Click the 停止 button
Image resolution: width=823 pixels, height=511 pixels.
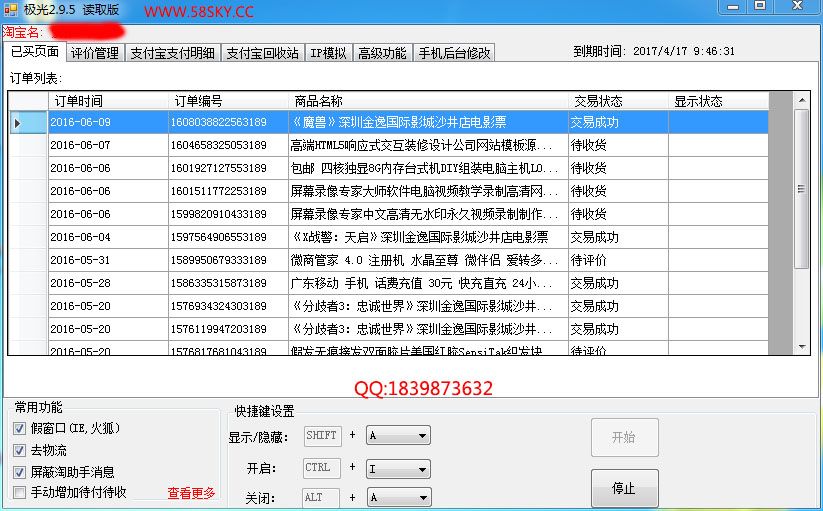[624, 488]
